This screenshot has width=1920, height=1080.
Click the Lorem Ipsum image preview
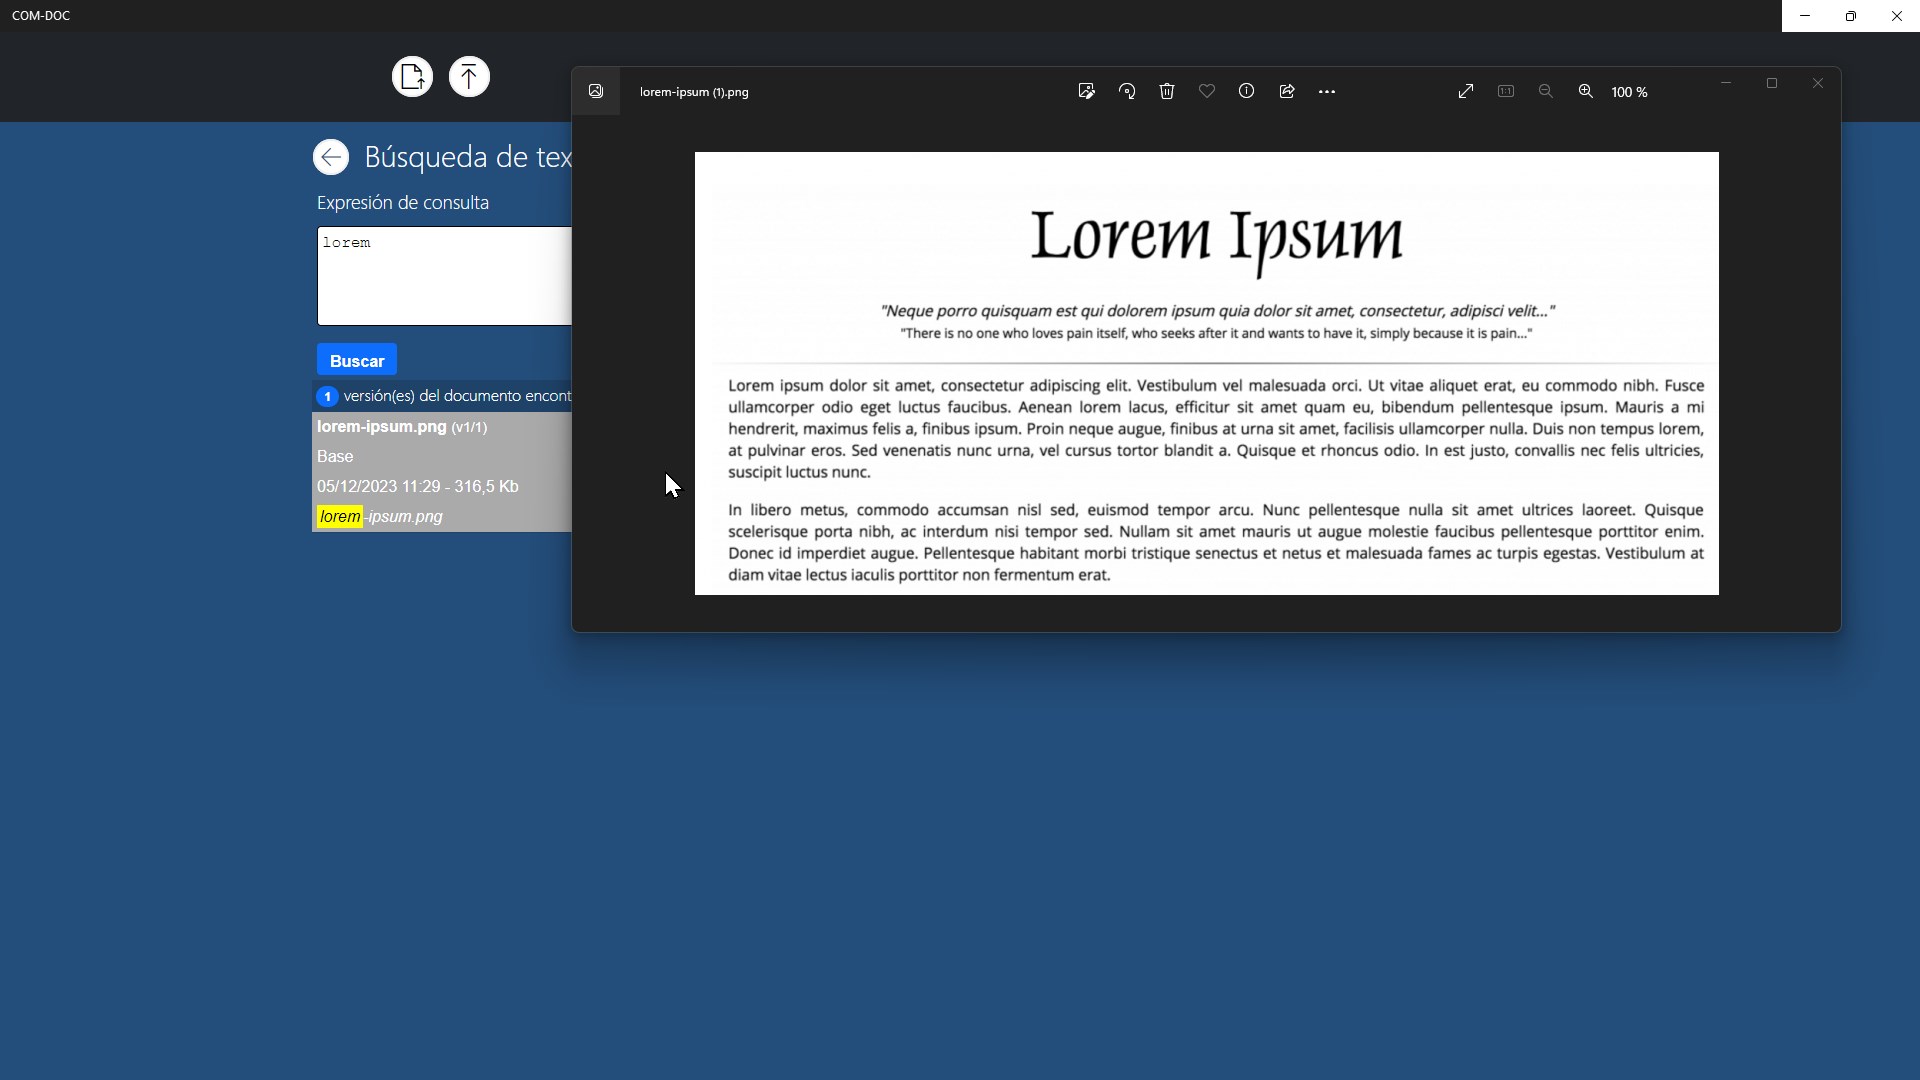(1206, 373)
